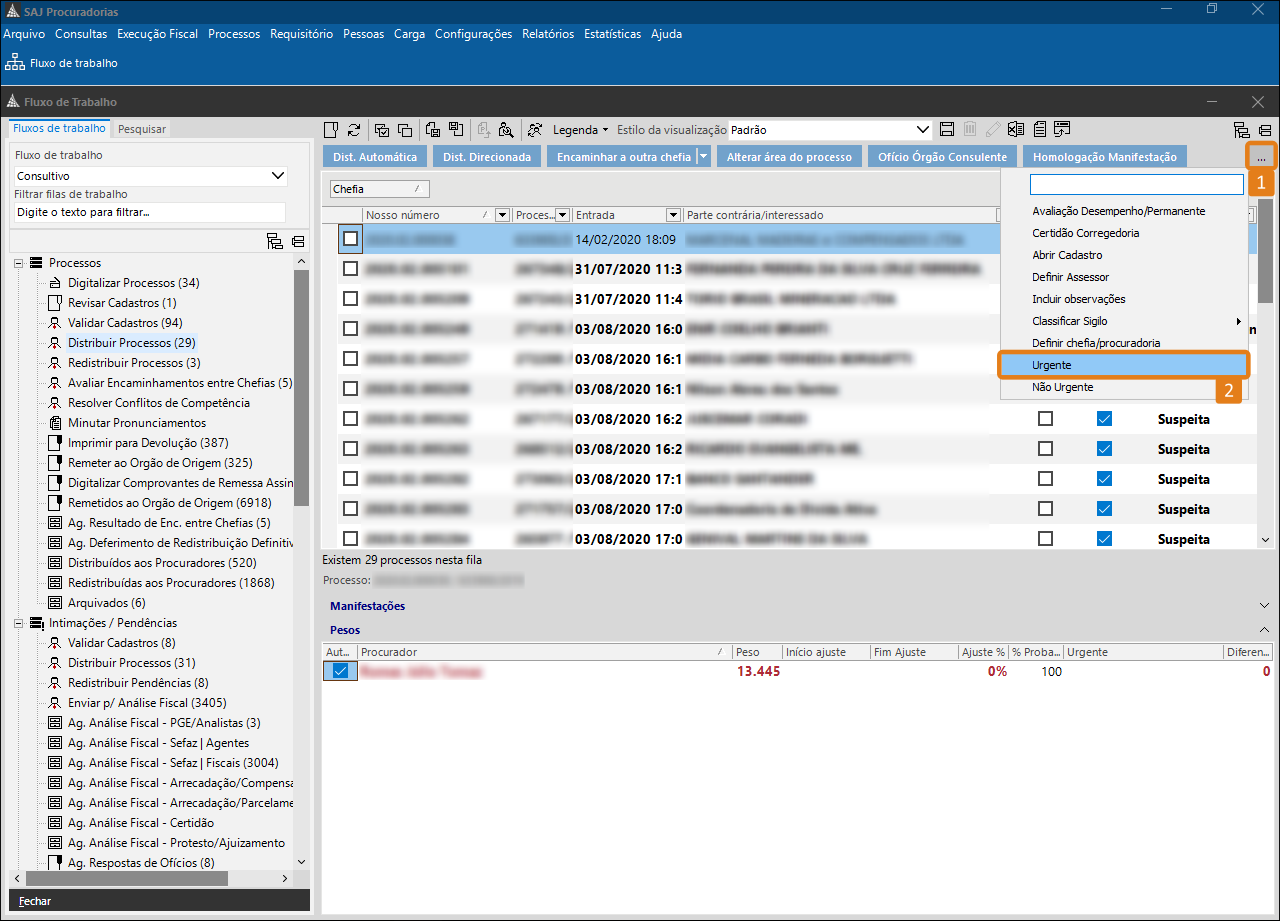Screen dimensions: 1280x921
Task: Click Alterar área do processo button
Action: point(789,157)
